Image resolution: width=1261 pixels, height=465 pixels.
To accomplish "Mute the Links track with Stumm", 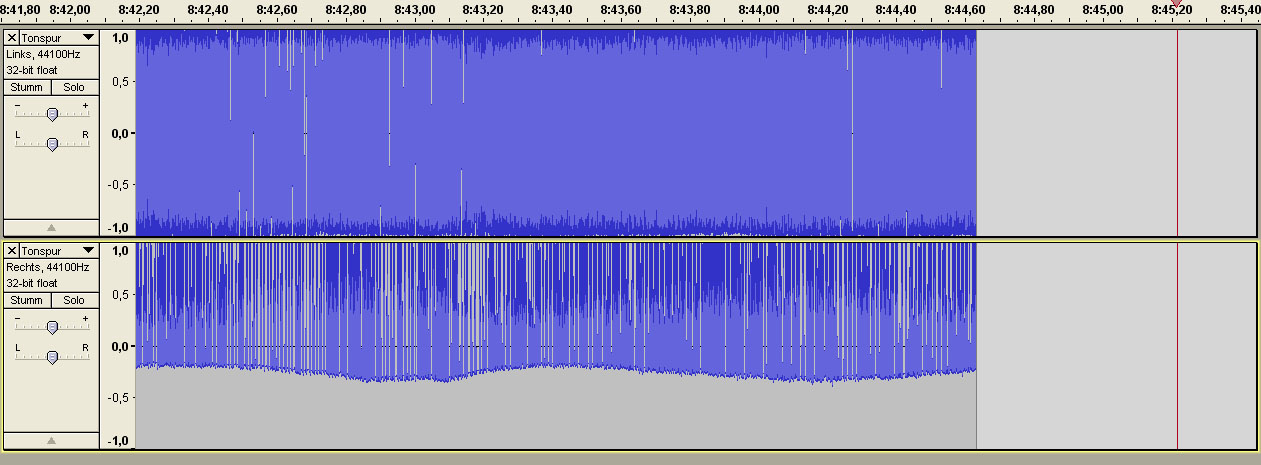I will (x=27, y=87).
